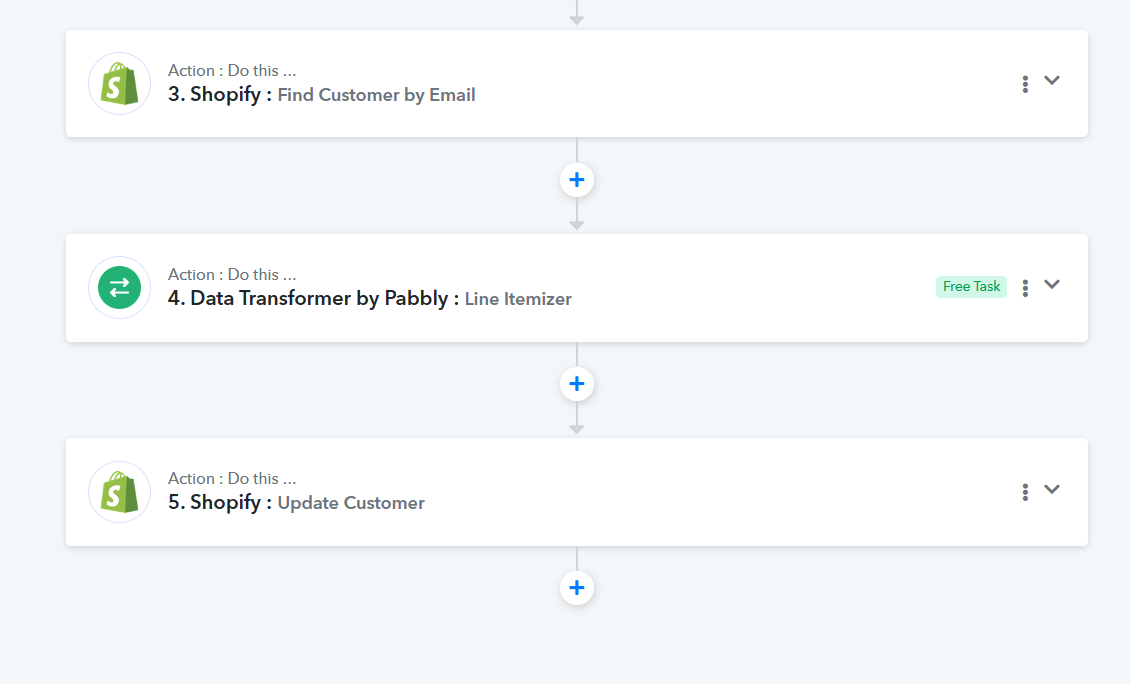
Task: Click 'Action : Do this ...' on step 5
Action: click(232, 479)
